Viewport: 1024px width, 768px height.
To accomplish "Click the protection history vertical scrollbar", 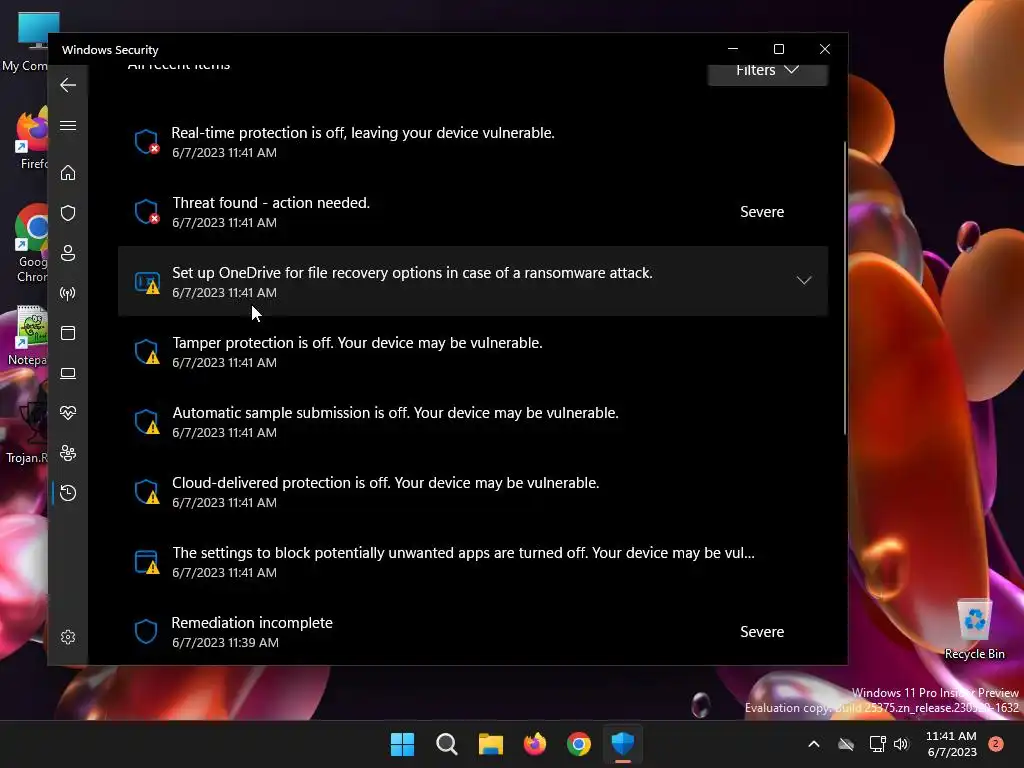I will click(845, 287).
